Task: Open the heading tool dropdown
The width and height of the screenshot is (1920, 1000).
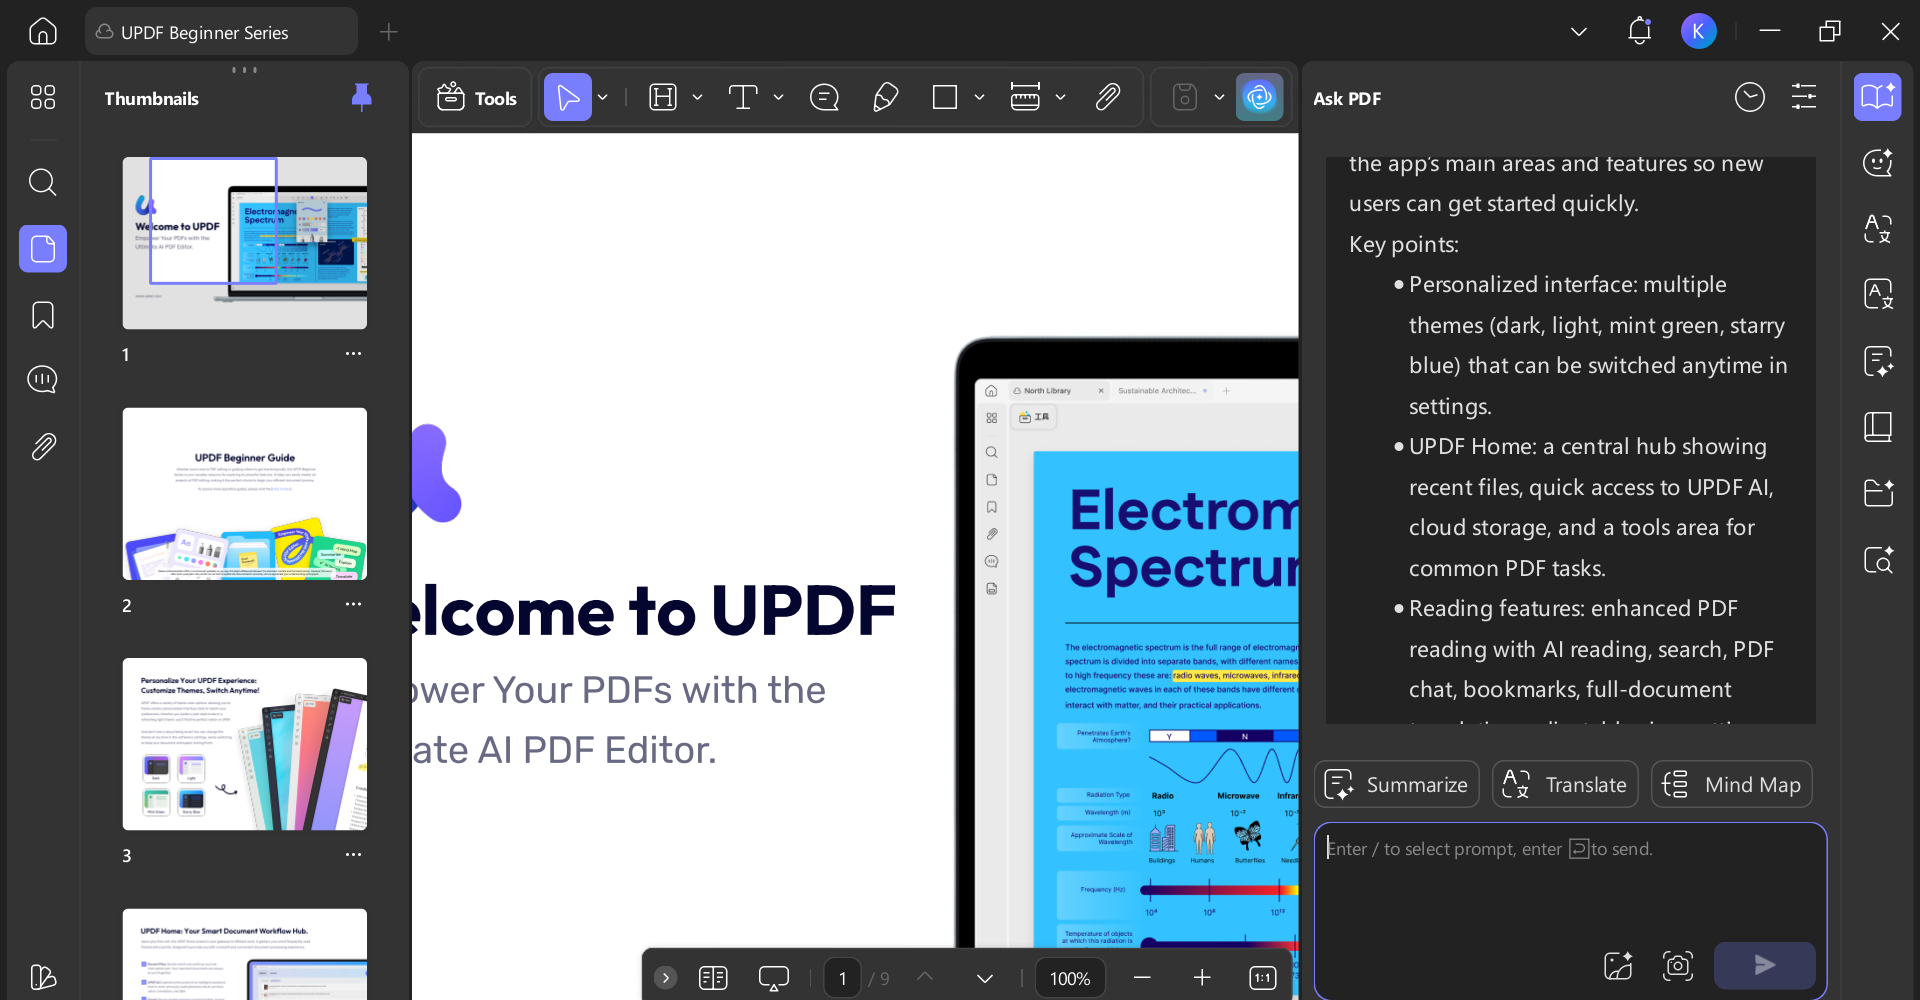Action: tap(699, 97)
